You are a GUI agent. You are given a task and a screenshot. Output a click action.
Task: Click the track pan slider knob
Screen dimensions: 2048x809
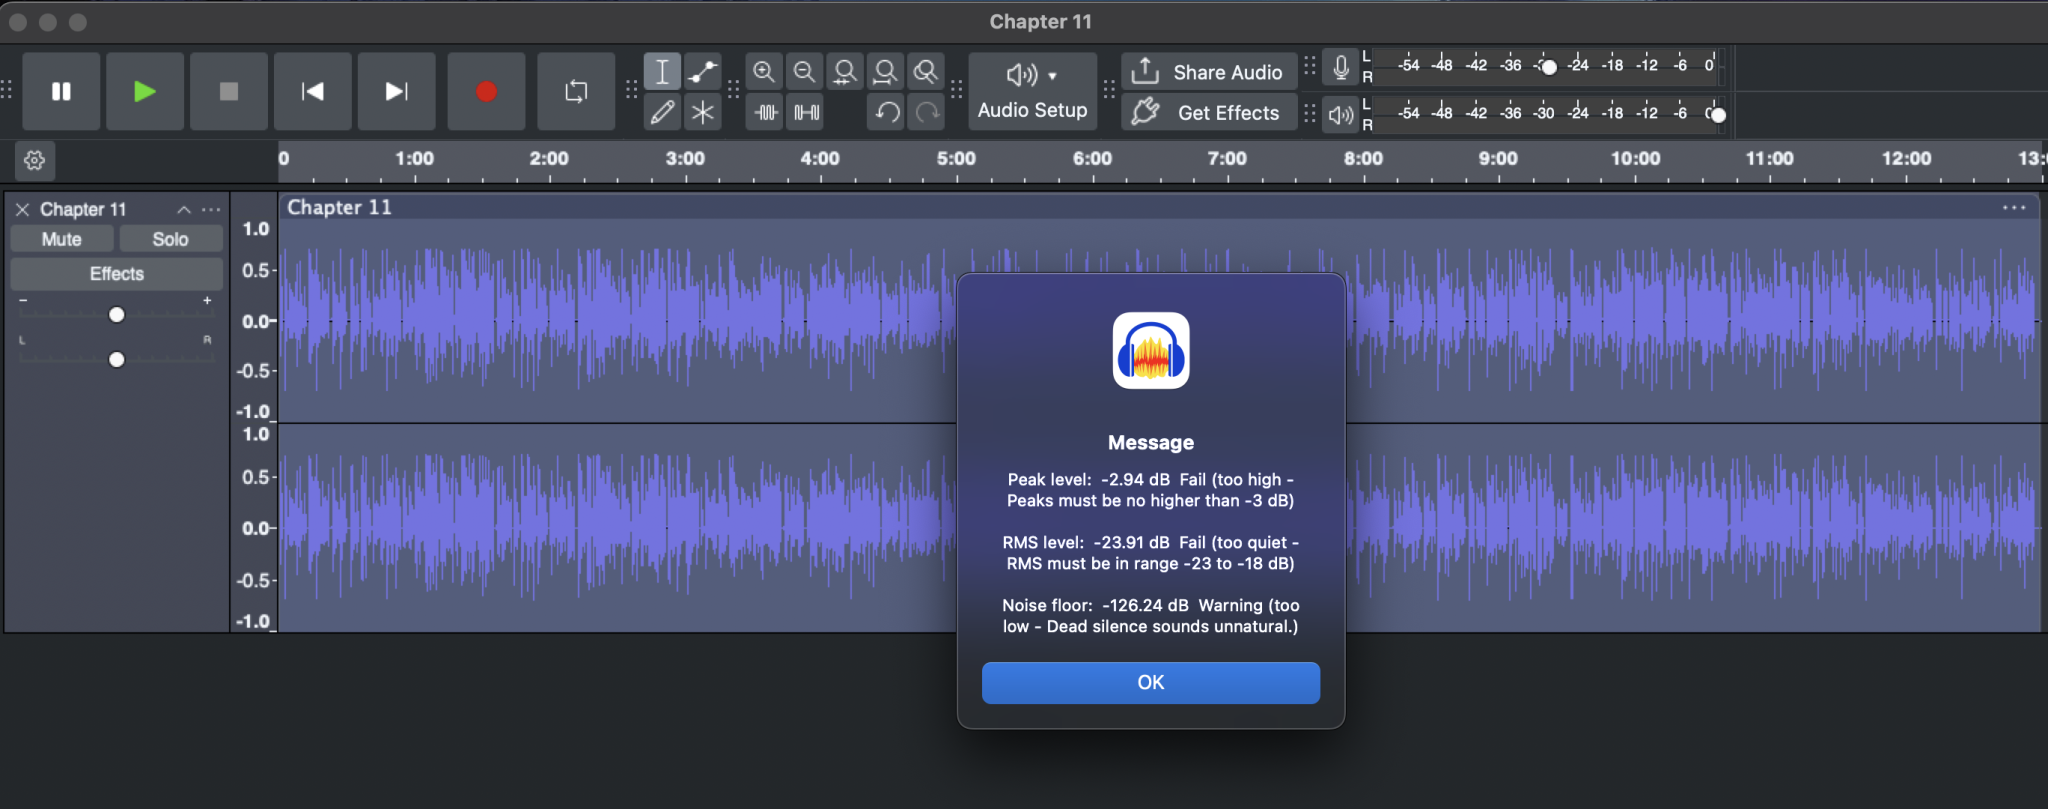(117, 359)
